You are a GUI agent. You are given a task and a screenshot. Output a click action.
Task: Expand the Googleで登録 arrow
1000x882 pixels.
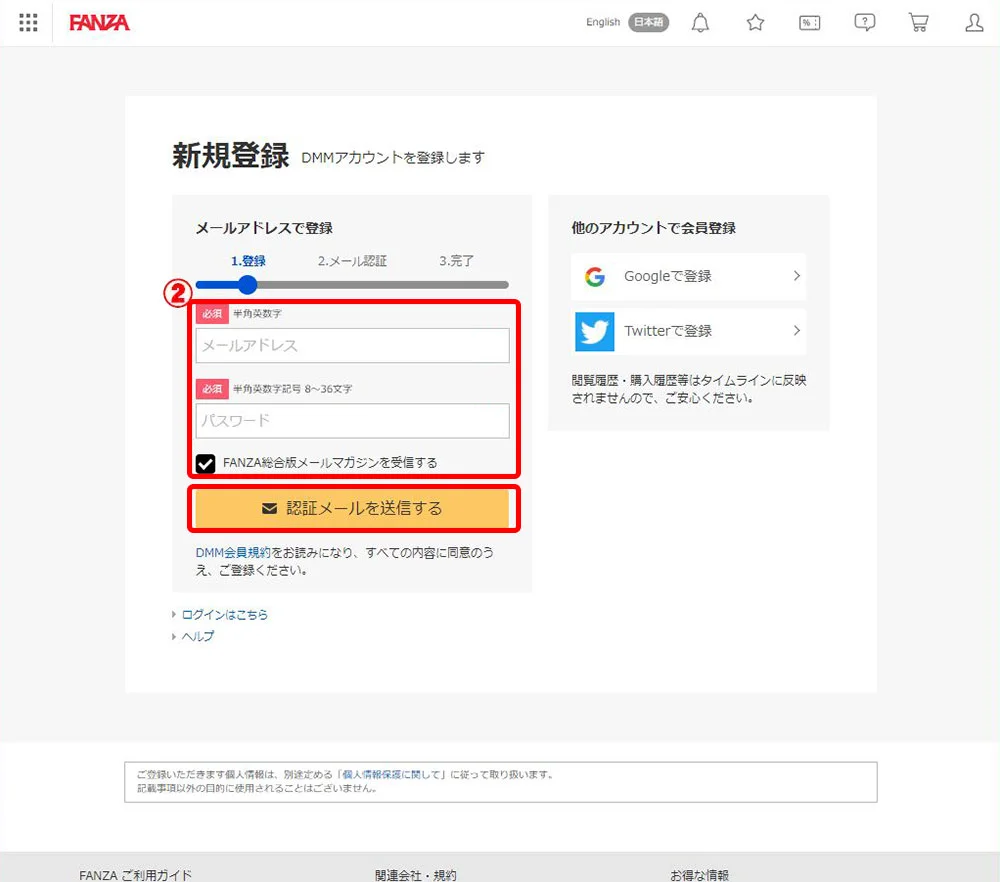[x=796, y=276]
